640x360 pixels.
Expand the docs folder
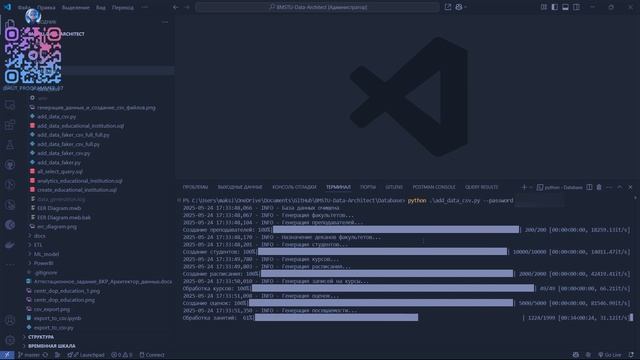coord(39,236)
